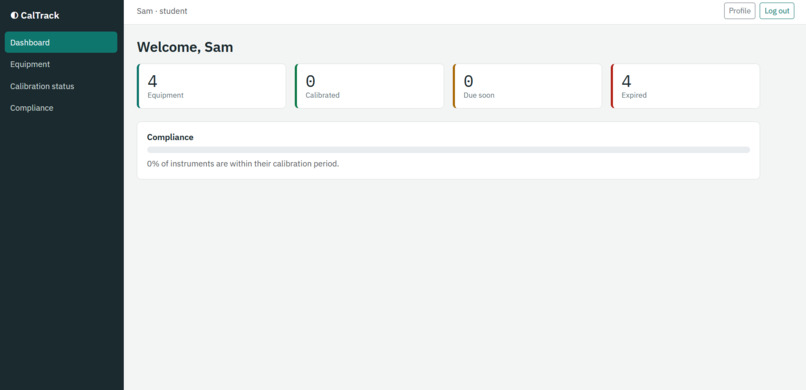Viewport: 806px width, 390px height.
Task: Select the Due soon count card
Action: point(527,86)
